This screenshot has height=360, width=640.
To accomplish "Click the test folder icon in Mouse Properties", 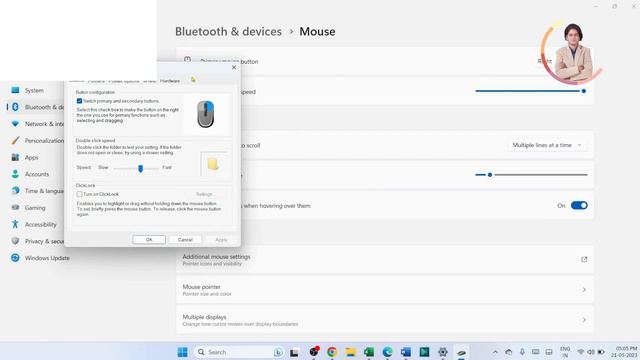I will 213,164.
